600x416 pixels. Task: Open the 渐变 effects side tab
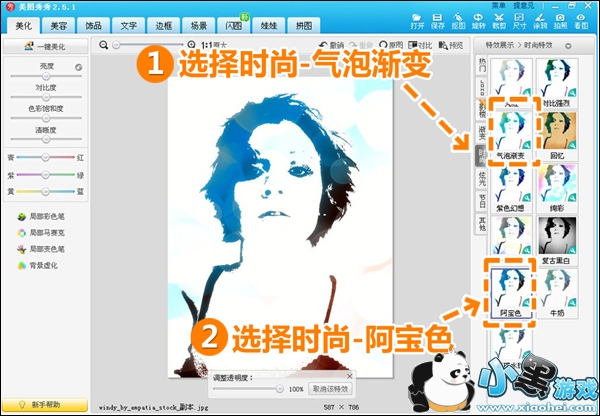click(482, 132)
